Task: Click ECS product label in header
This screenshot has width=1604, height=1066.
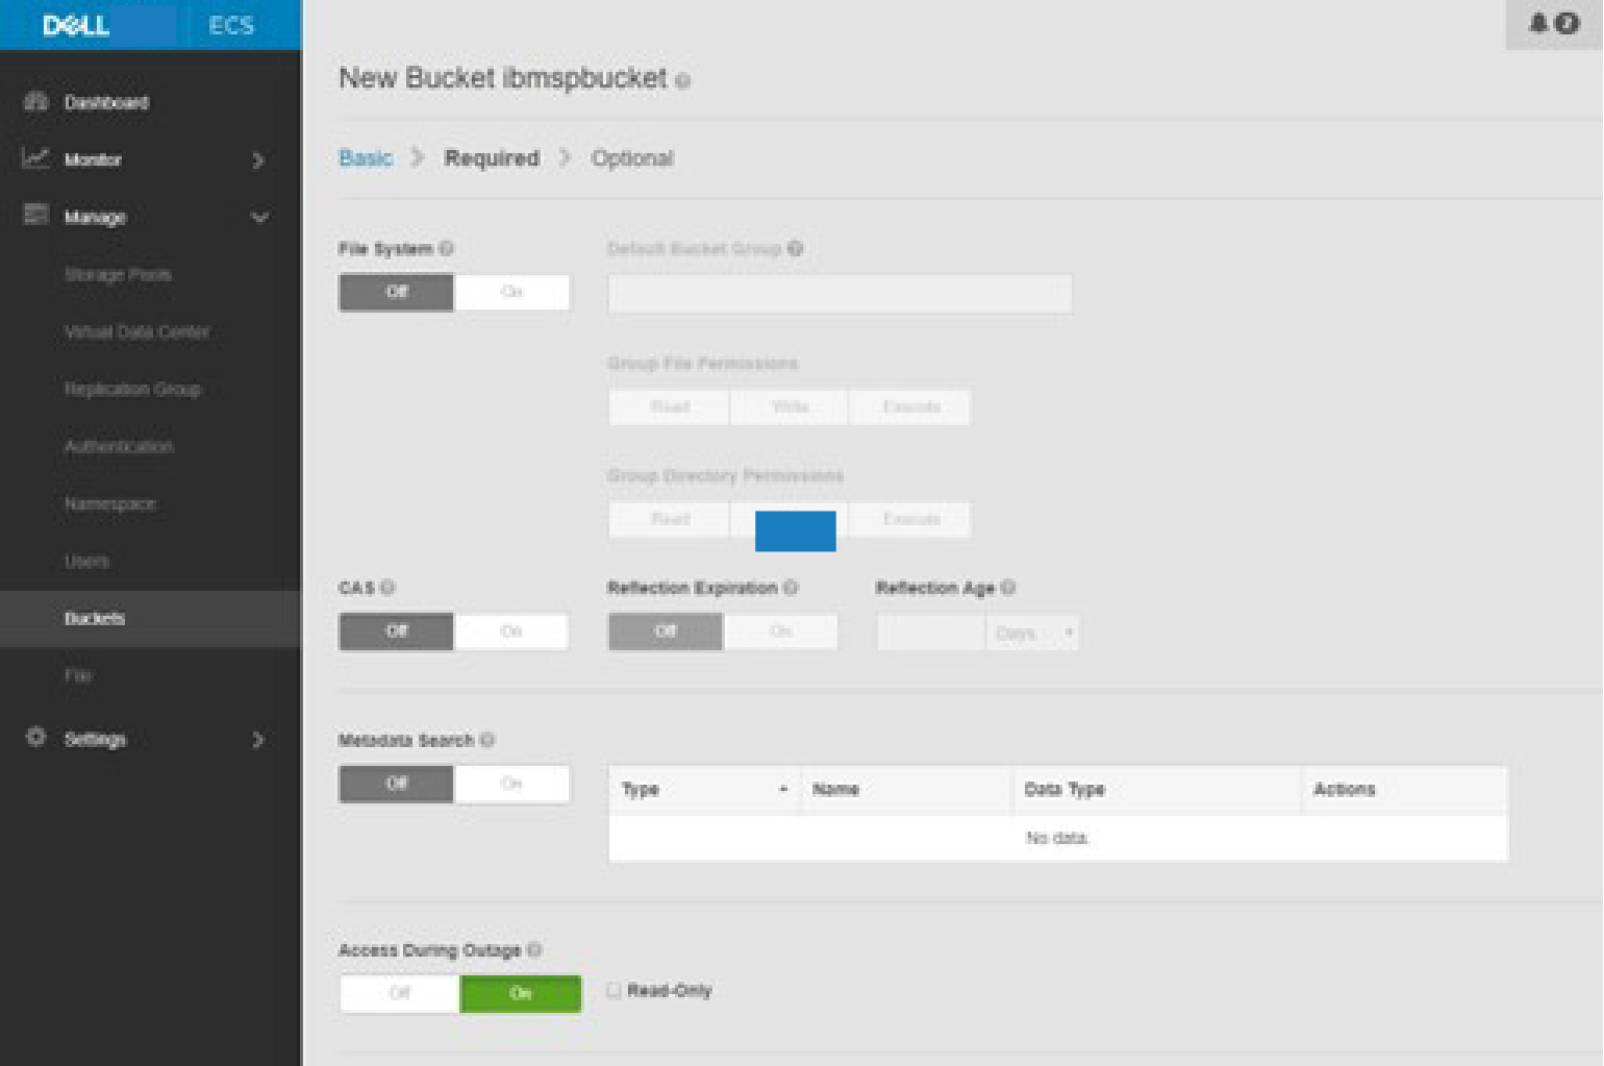Action: [x=231, y=25]
